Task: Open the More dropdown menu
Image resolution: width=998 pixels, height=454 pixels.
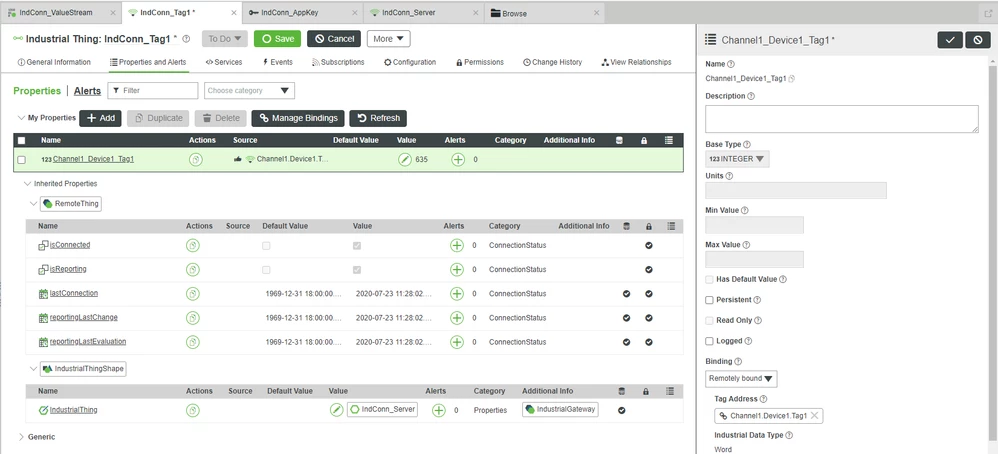Action: [x=388, y=39]
